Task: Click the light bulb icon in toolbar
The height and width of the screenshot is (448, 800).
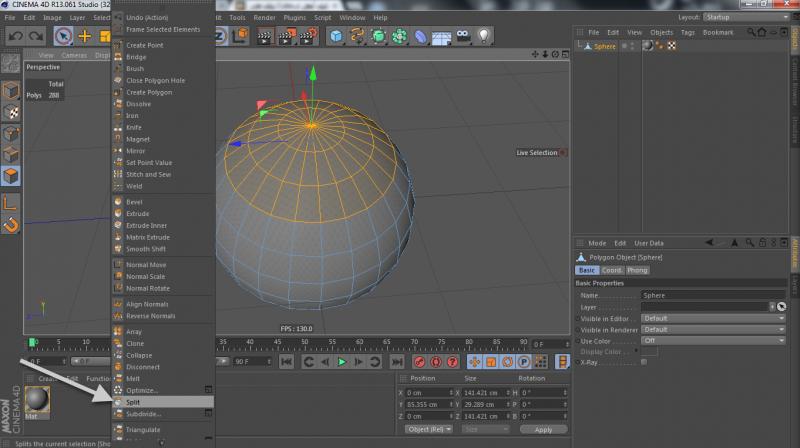Action: [485, 36]
